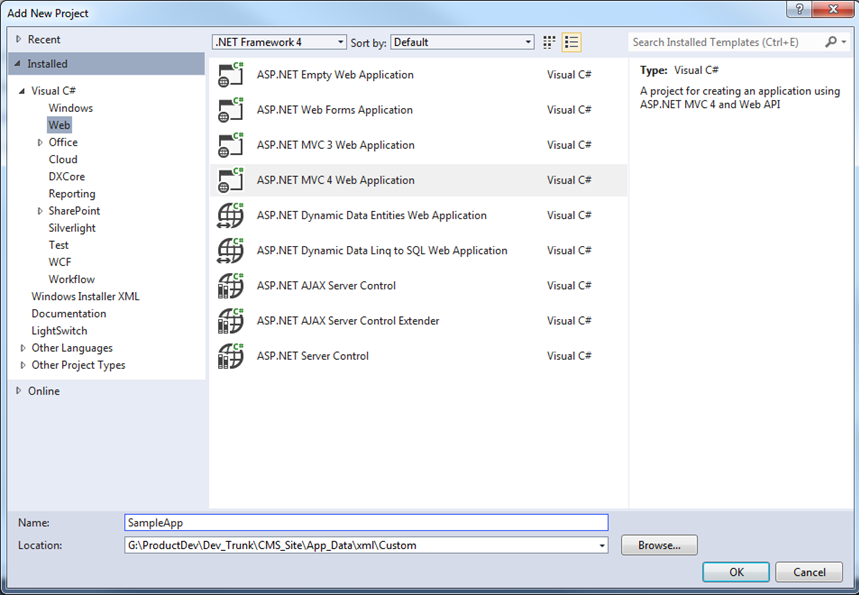The width and height of the screenshot is (859, 595).
Task: Open the Location path dropdown
Action: (600, 545)
